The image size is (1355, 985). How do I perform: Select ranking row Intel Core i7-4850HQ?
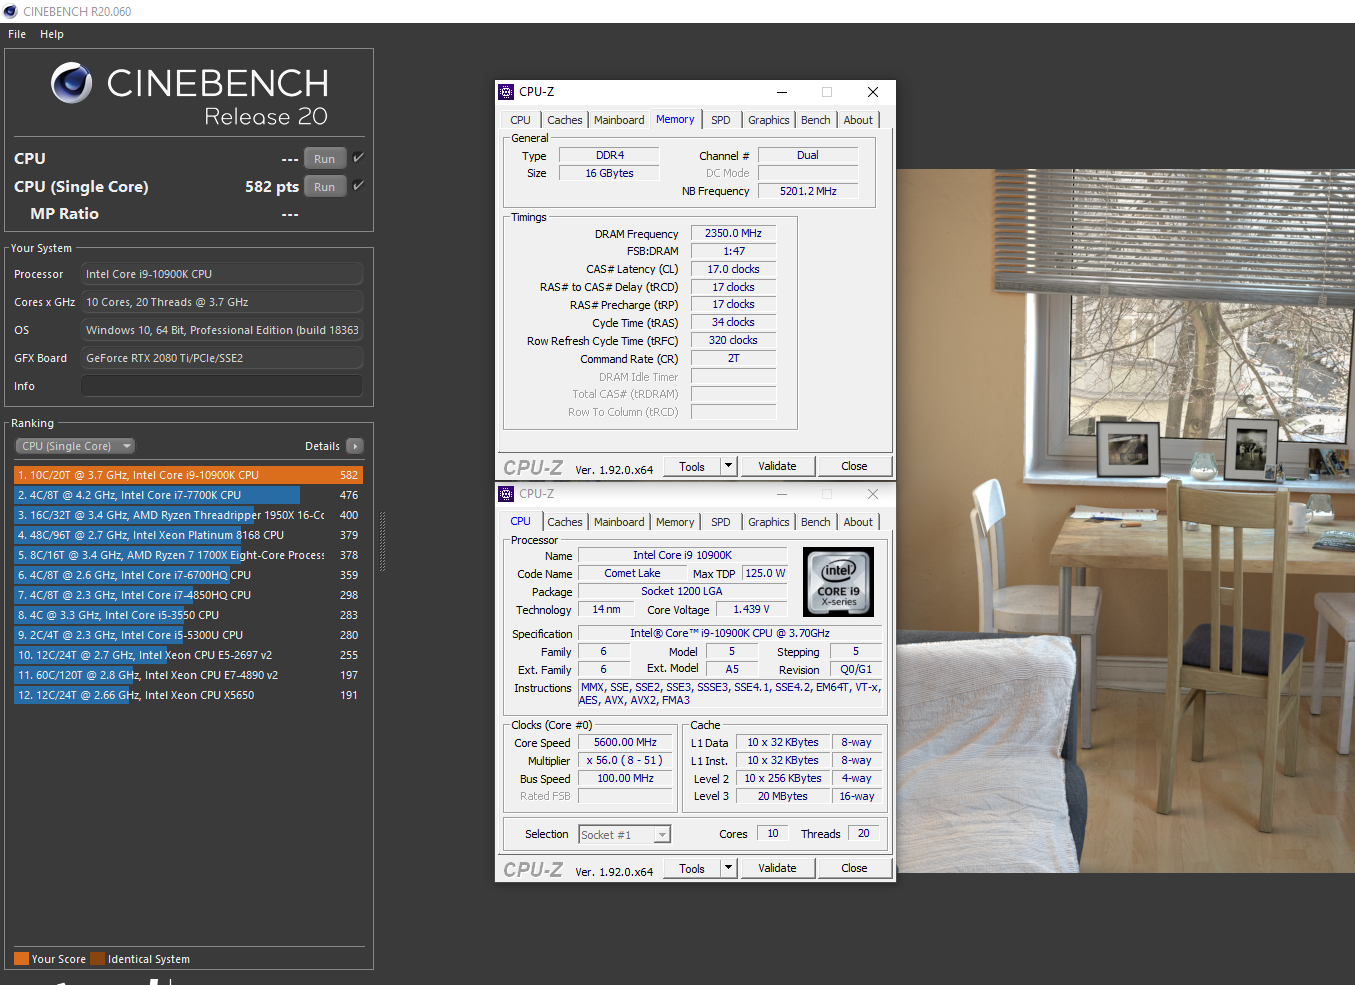[188, 595]
